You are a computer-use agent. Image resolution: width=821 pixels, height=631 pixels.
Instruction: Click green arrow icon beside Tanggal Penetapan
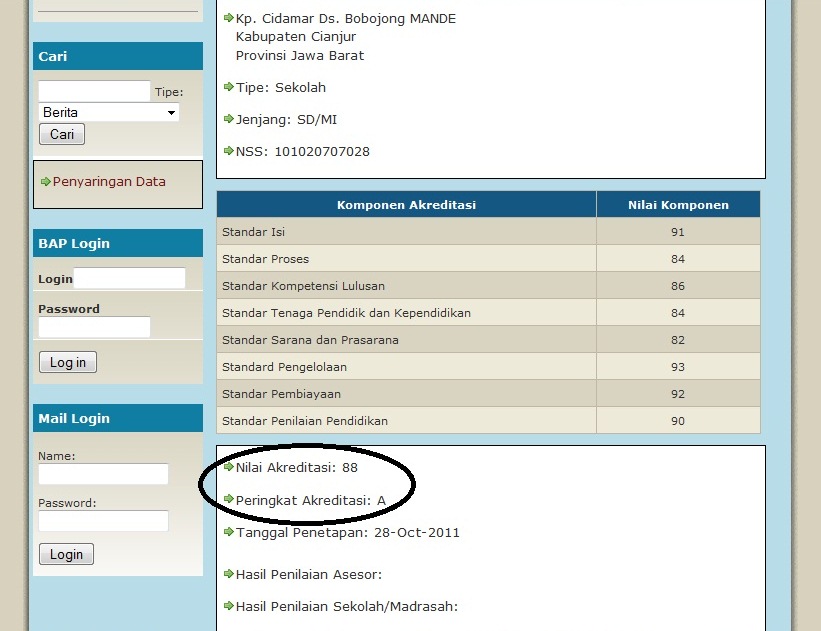pyautogui.click(x=228, y=532)
